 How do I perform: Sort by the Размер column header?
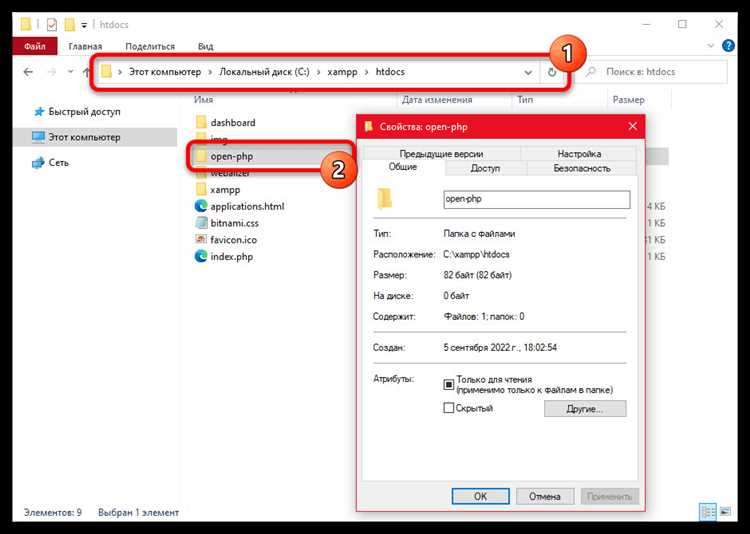629,100
